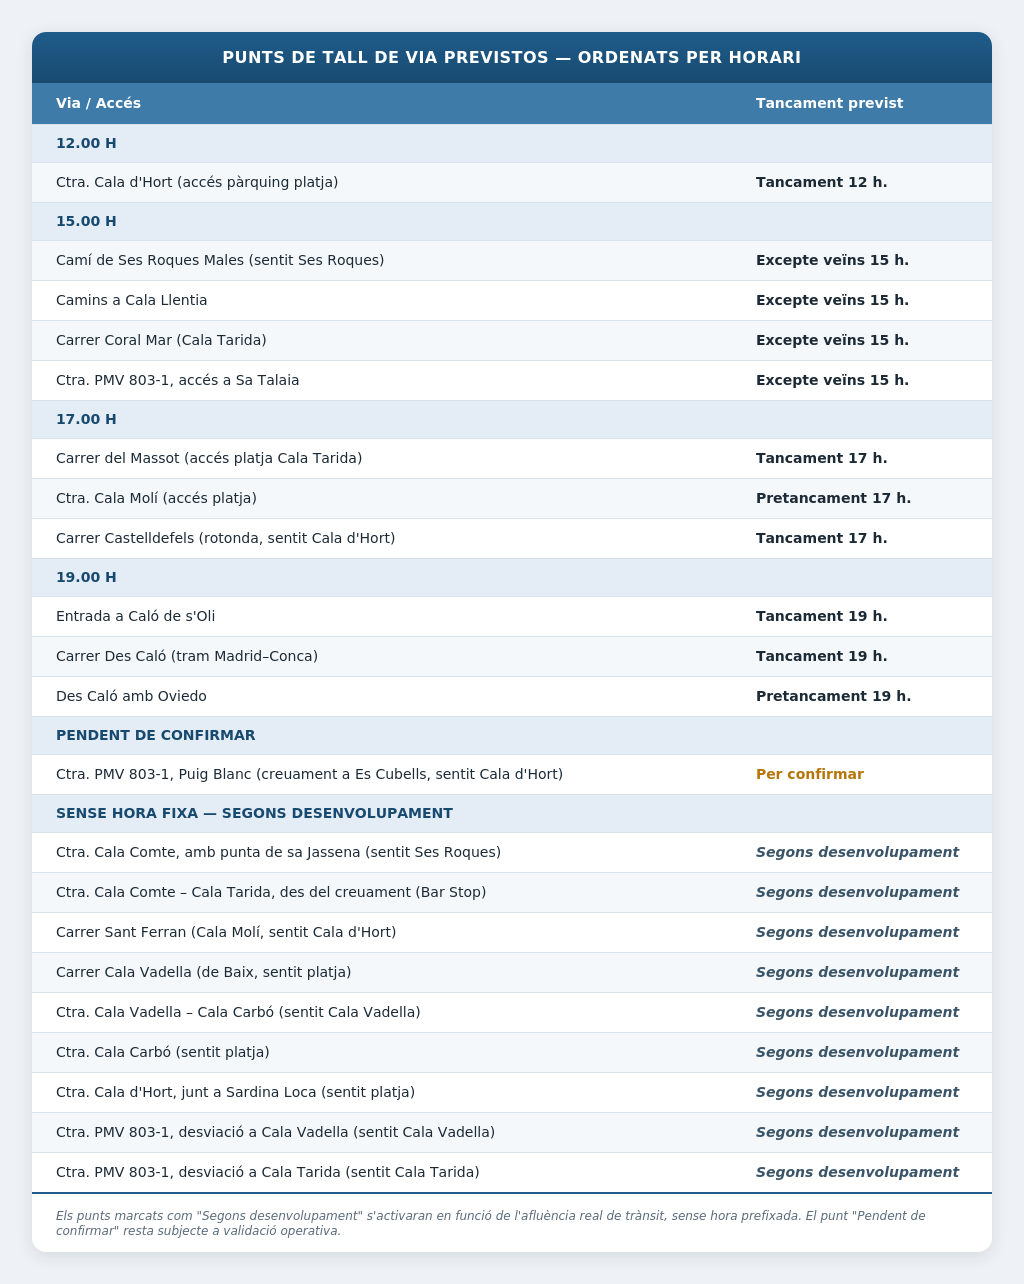Select 'Carrer Coral Mar (Cala Tarida)' entry
The height and width of the screenshot is (1284, 1024).
coord(512,340)
